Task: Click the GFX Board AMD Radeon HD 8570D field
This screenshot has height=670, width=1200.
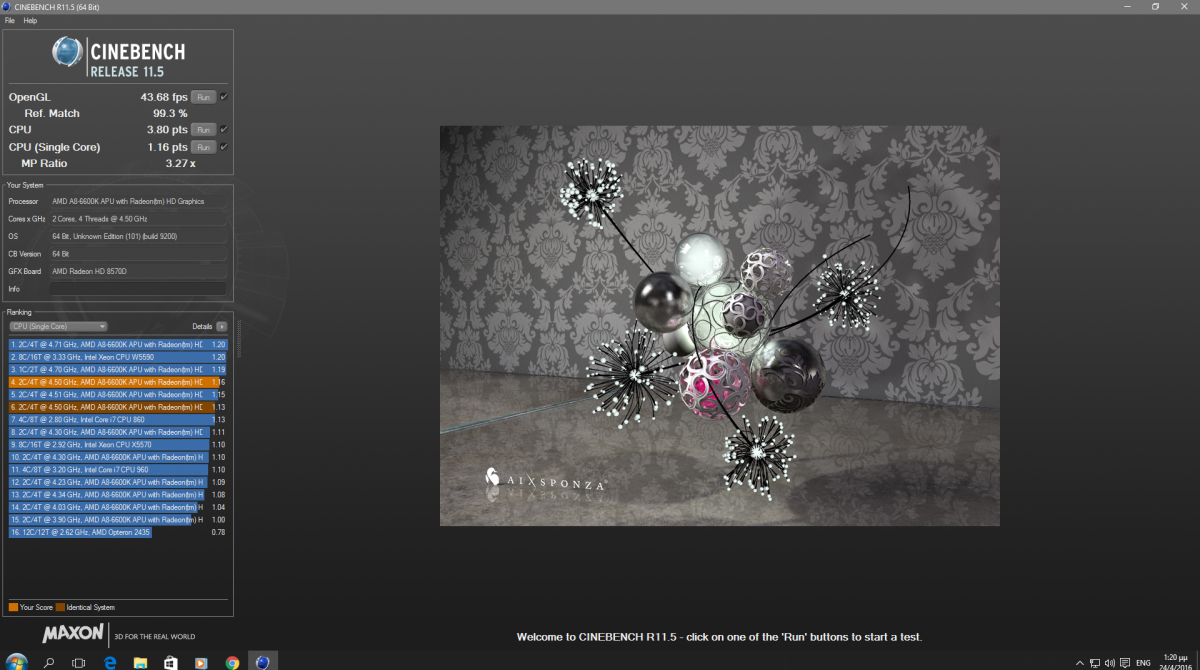Action: pos(138,271)
